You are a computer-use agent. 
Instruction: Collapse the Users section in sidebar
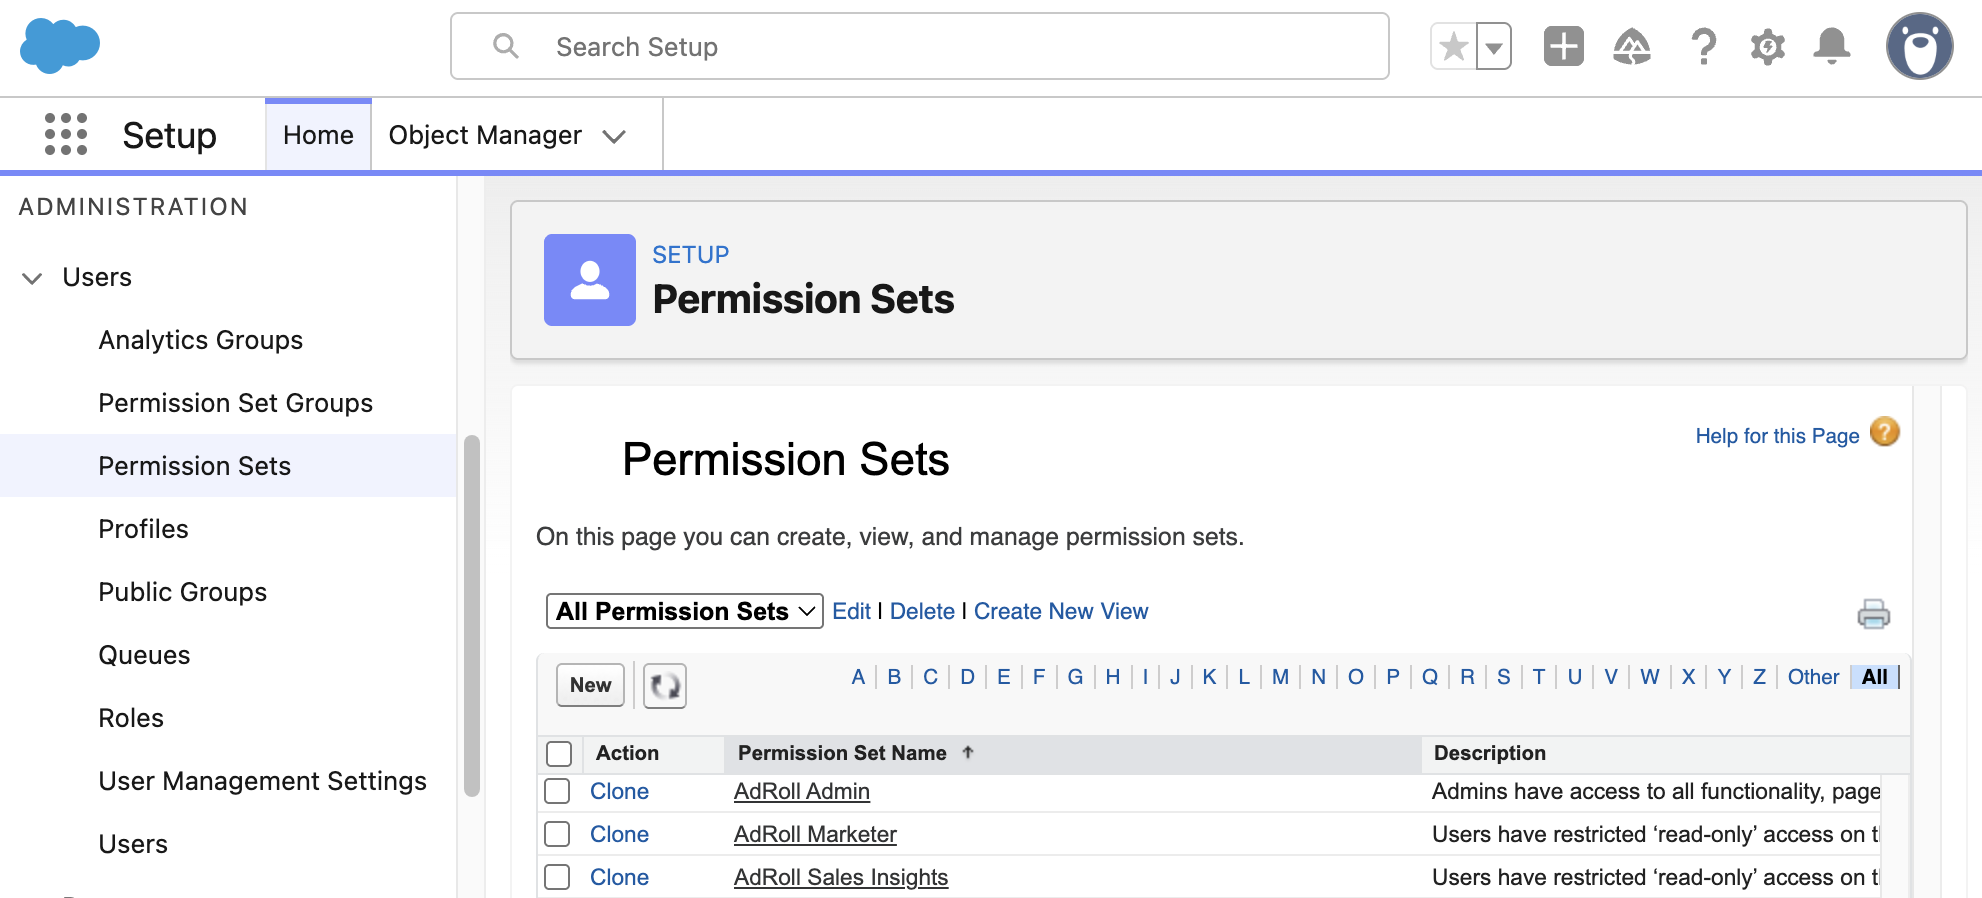tap(32, 278)
